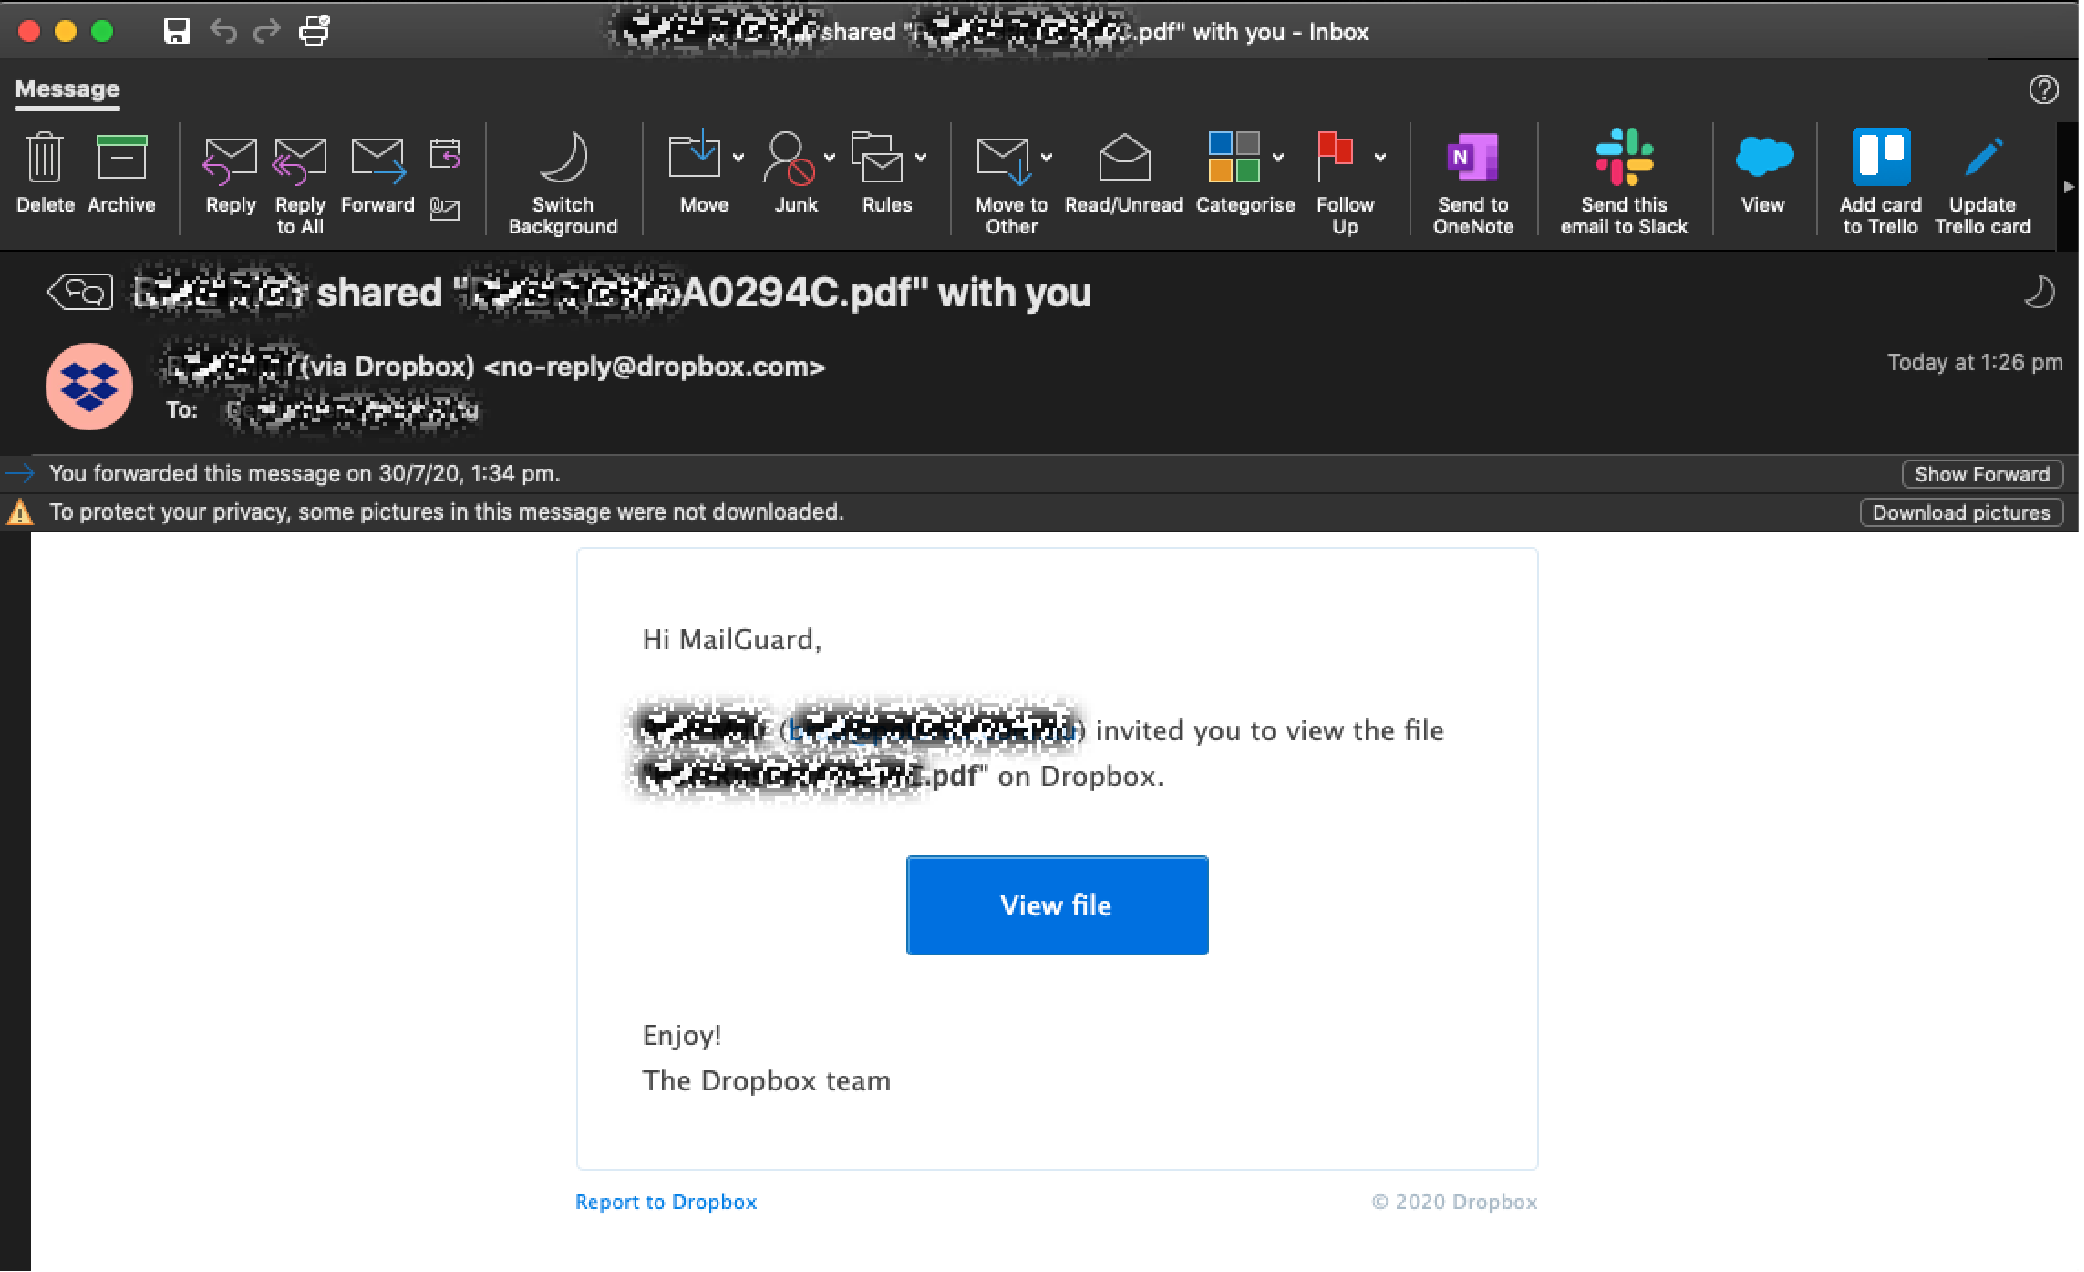Click the View file button
Viewport: 2084px width, 1272px height.
click(1057, 905)
